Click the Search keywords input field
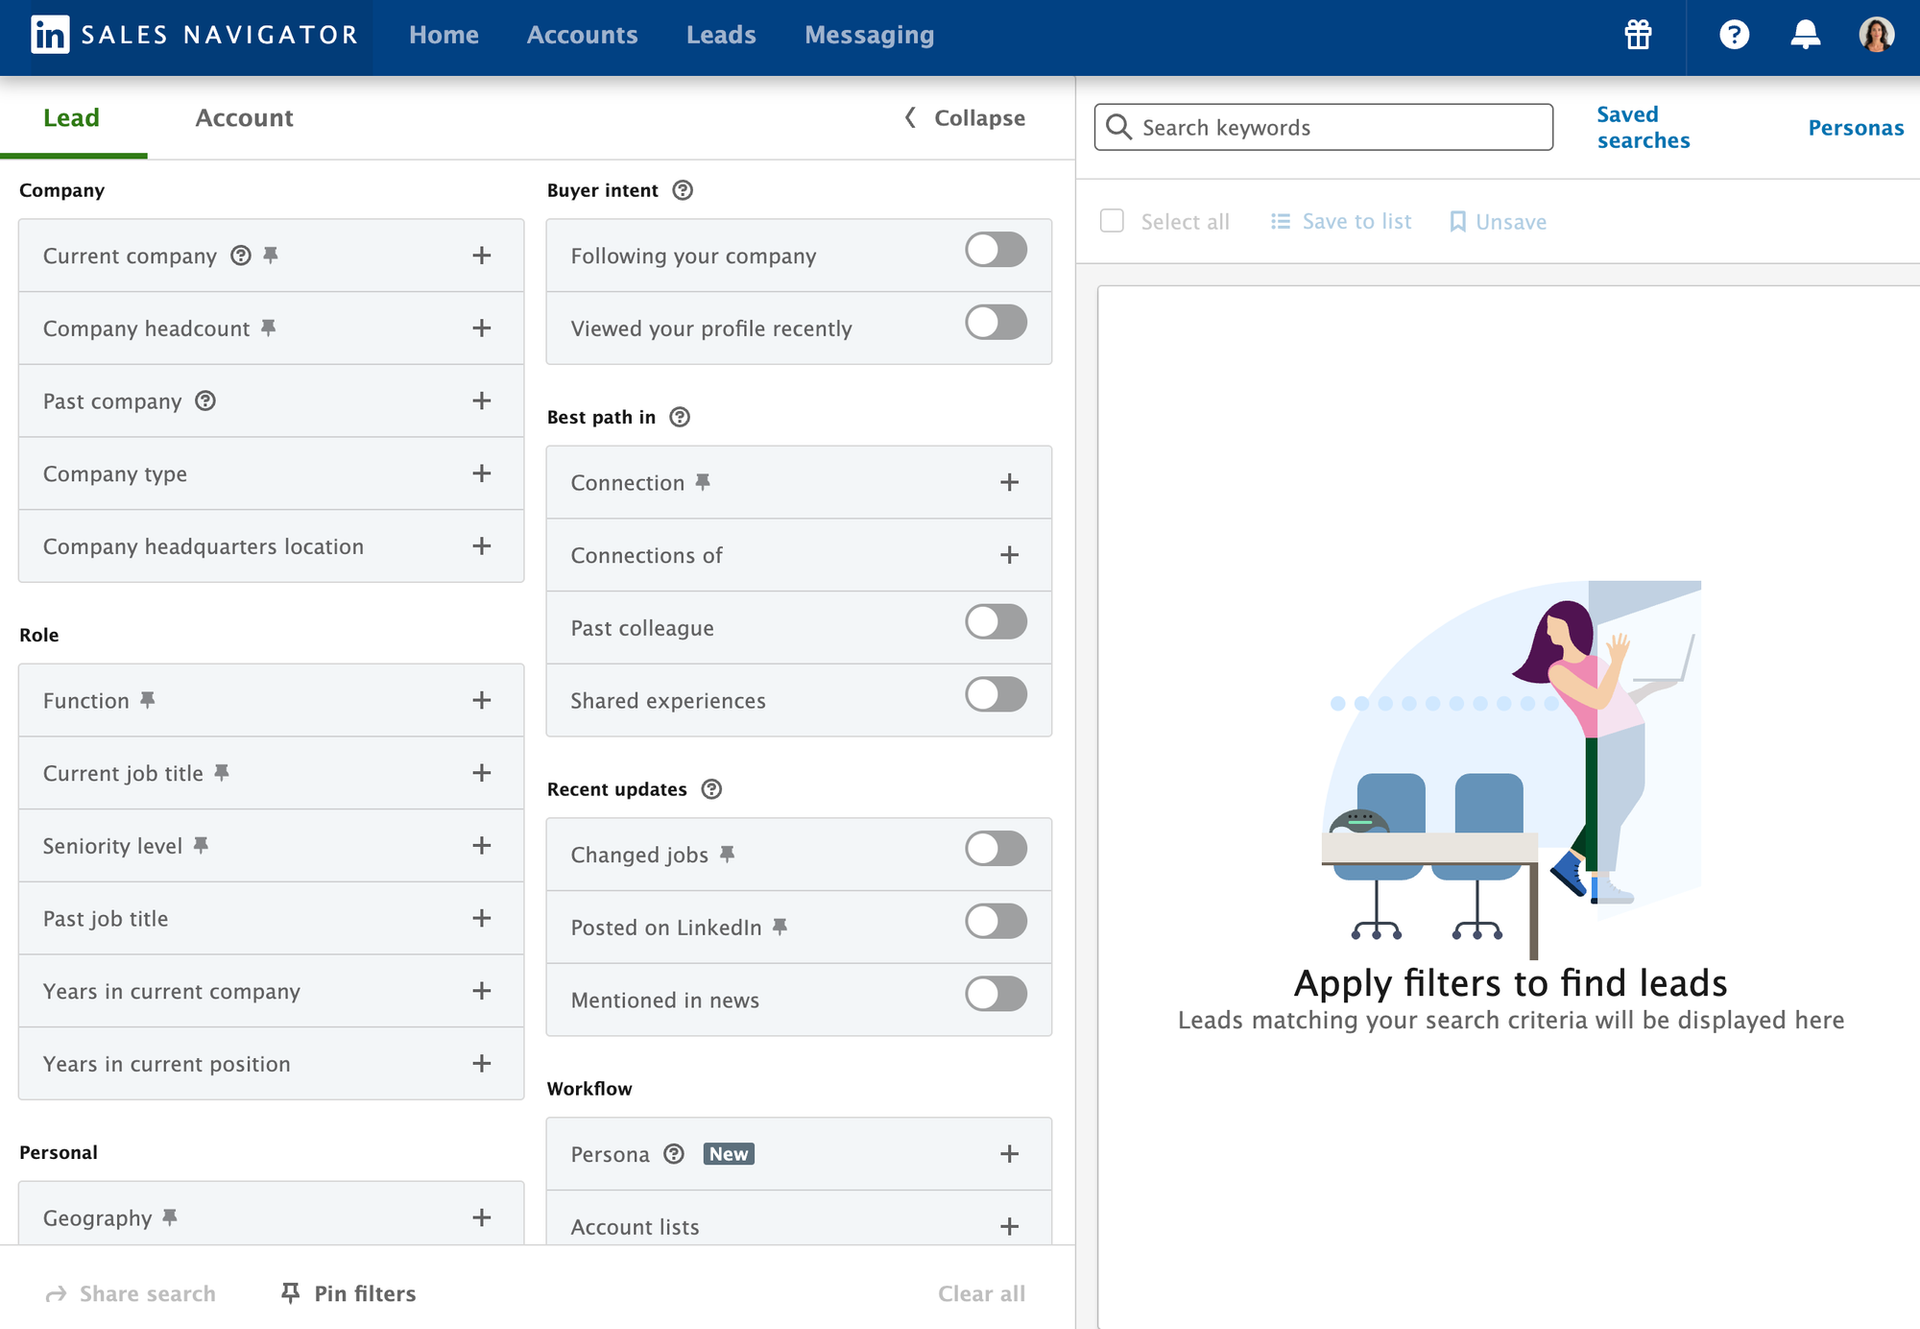 (1322, 127)
